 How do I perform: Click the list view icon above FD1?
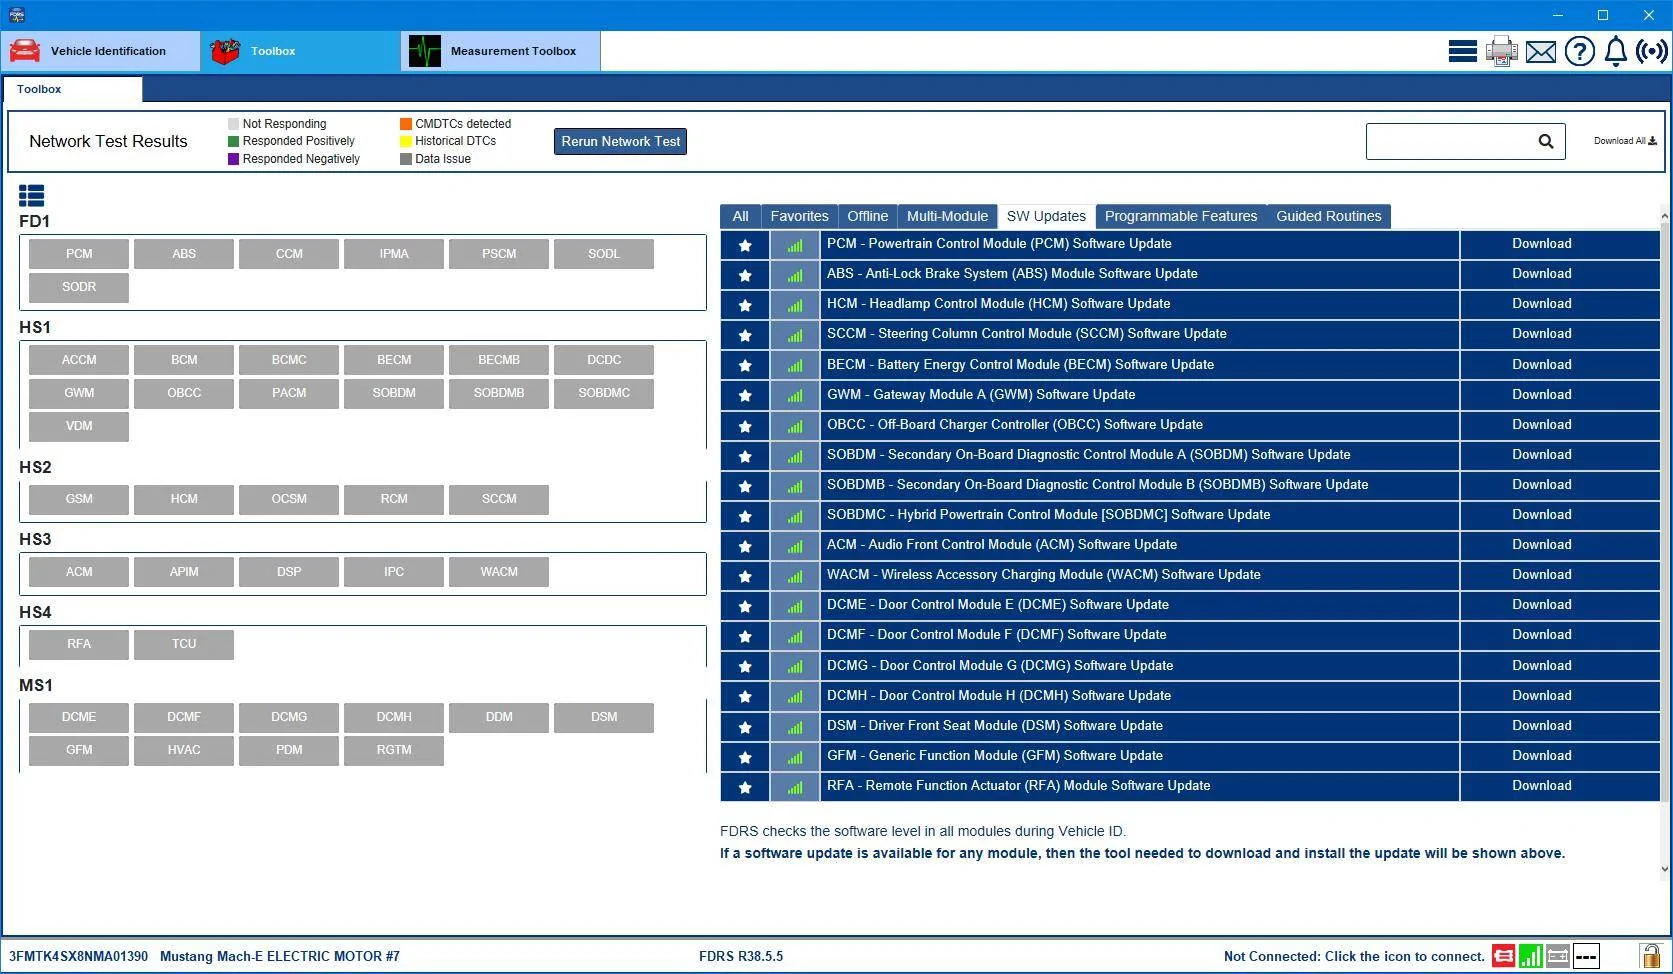[x=32, y=196]
